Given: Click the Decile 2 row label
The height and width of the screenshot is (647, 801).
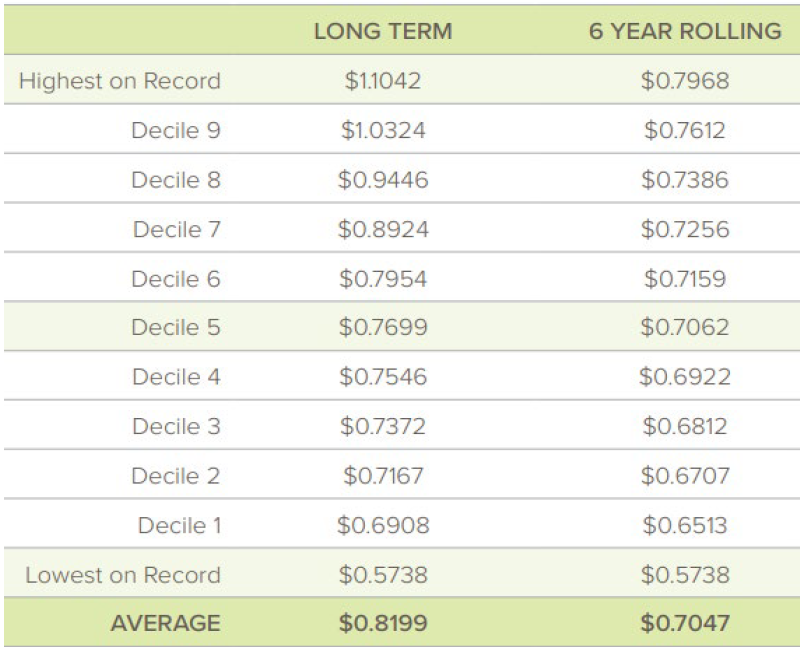Looking at the screenshot, I should point(176,476).
